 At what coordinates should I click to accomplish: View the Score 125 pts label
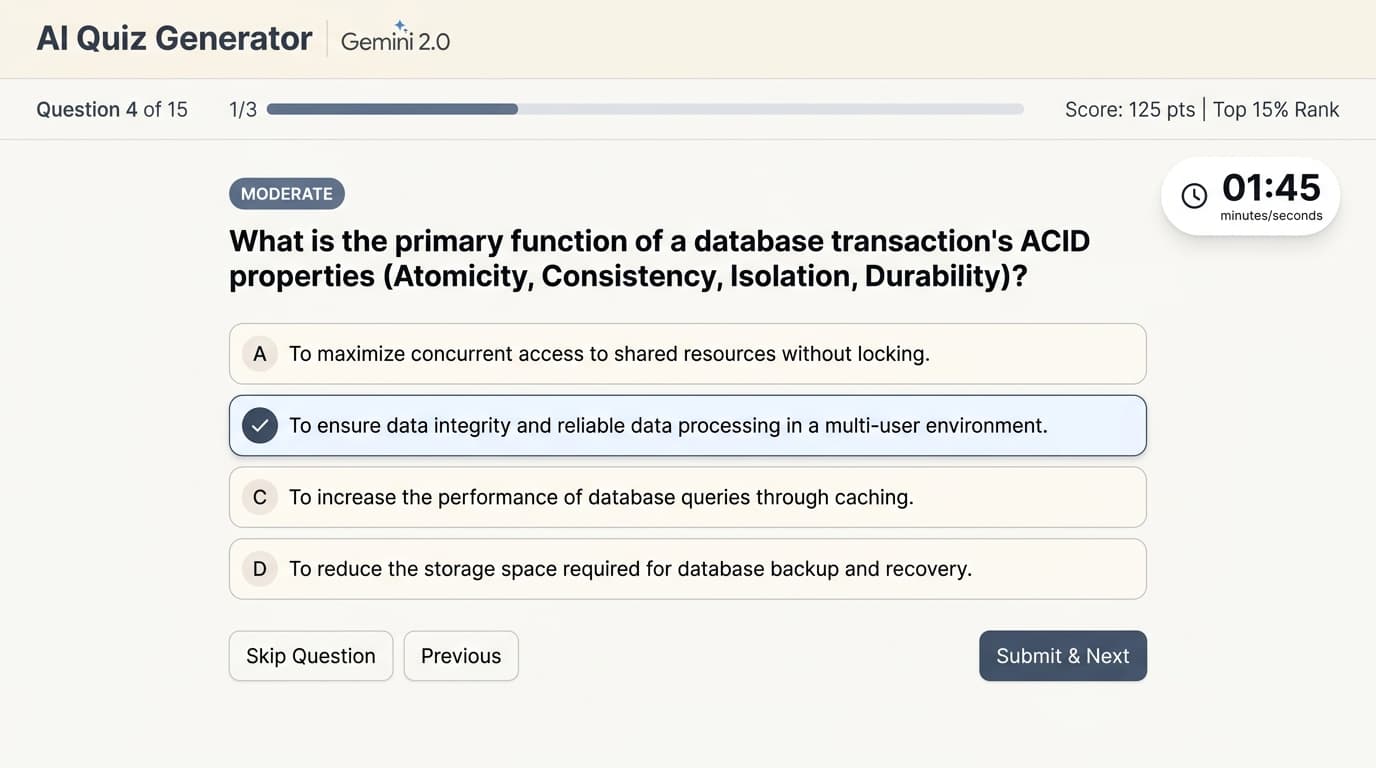1130,109
